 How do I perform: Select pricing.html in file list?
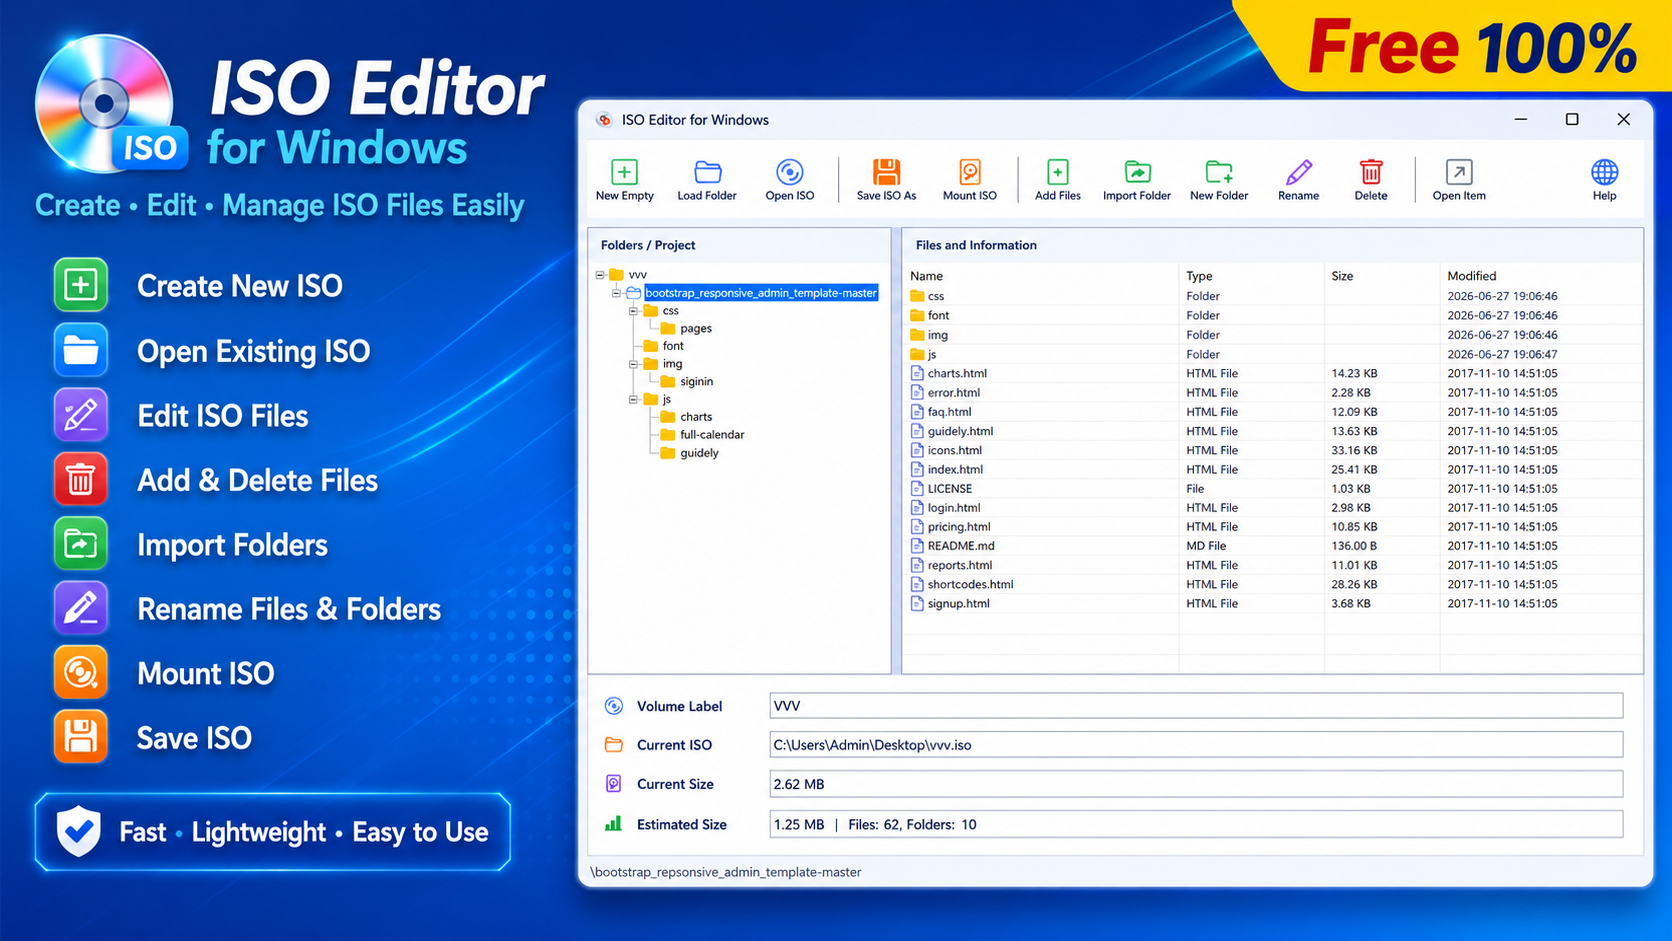click(959, 526)
